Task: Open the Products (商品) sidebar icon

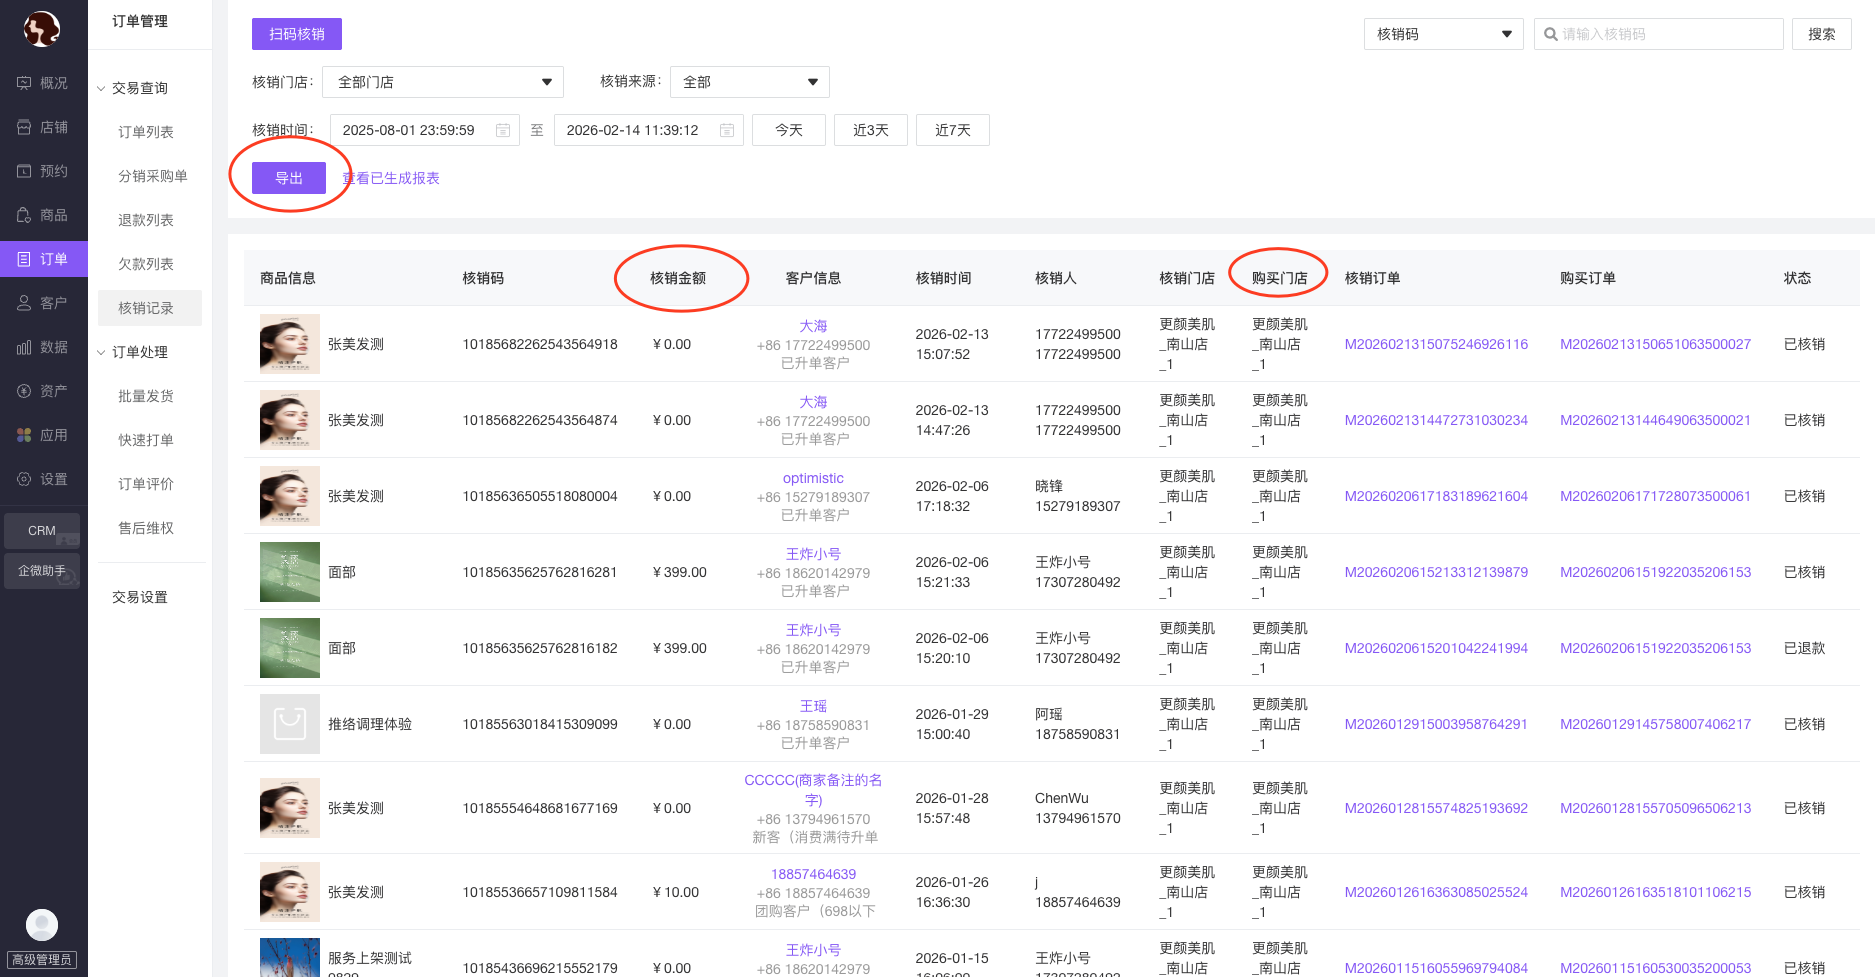Action: [x=24, y=215]
